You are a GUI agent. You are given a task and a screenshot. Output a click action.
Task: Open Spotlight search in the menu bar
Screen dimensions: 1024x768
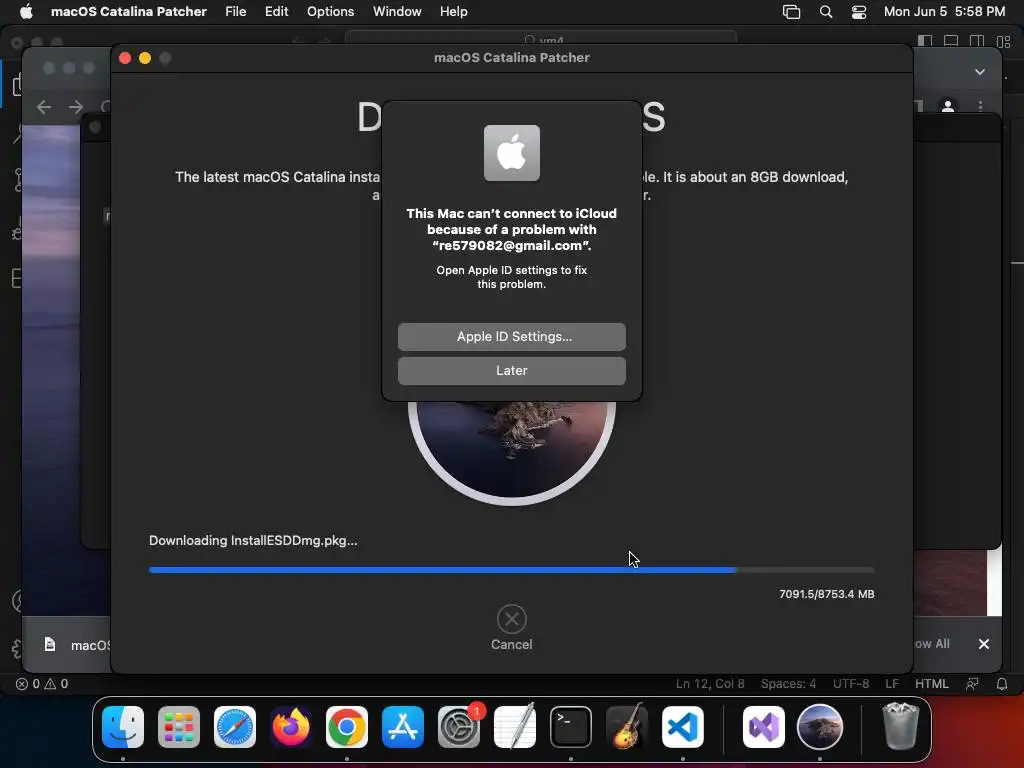(825, 12)
